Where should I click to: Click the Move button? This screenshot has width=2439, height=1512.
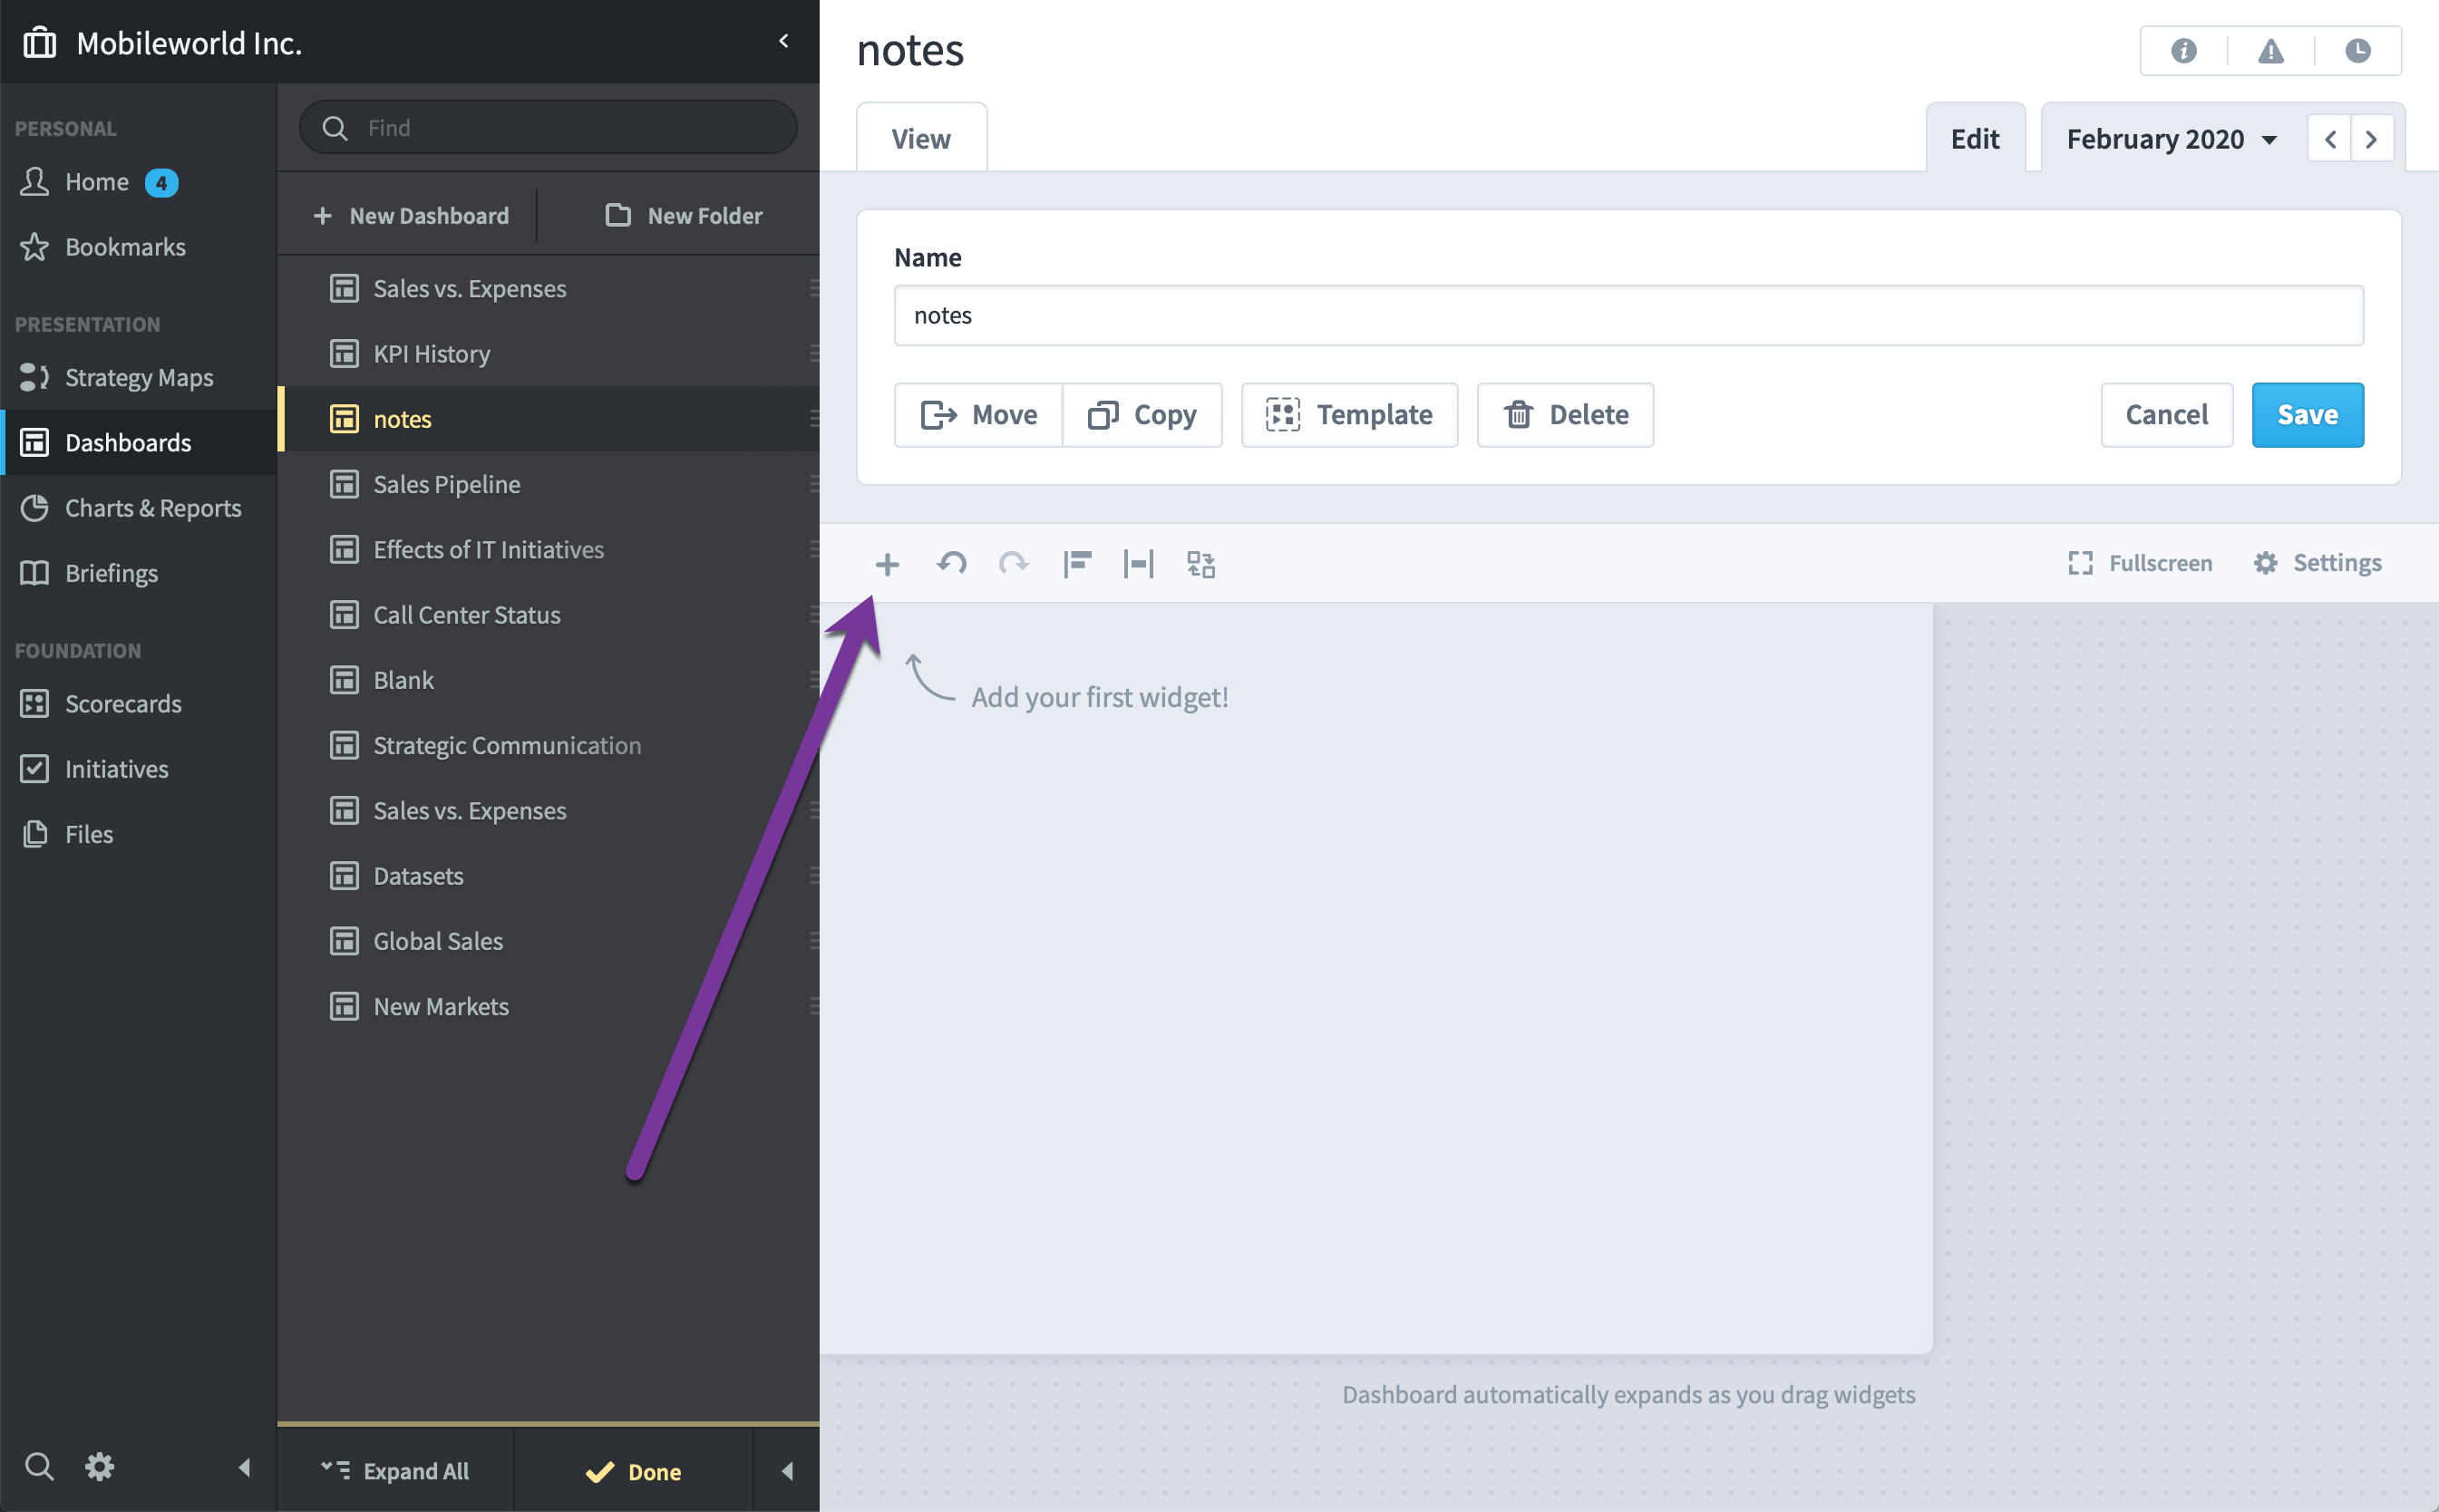978,414
